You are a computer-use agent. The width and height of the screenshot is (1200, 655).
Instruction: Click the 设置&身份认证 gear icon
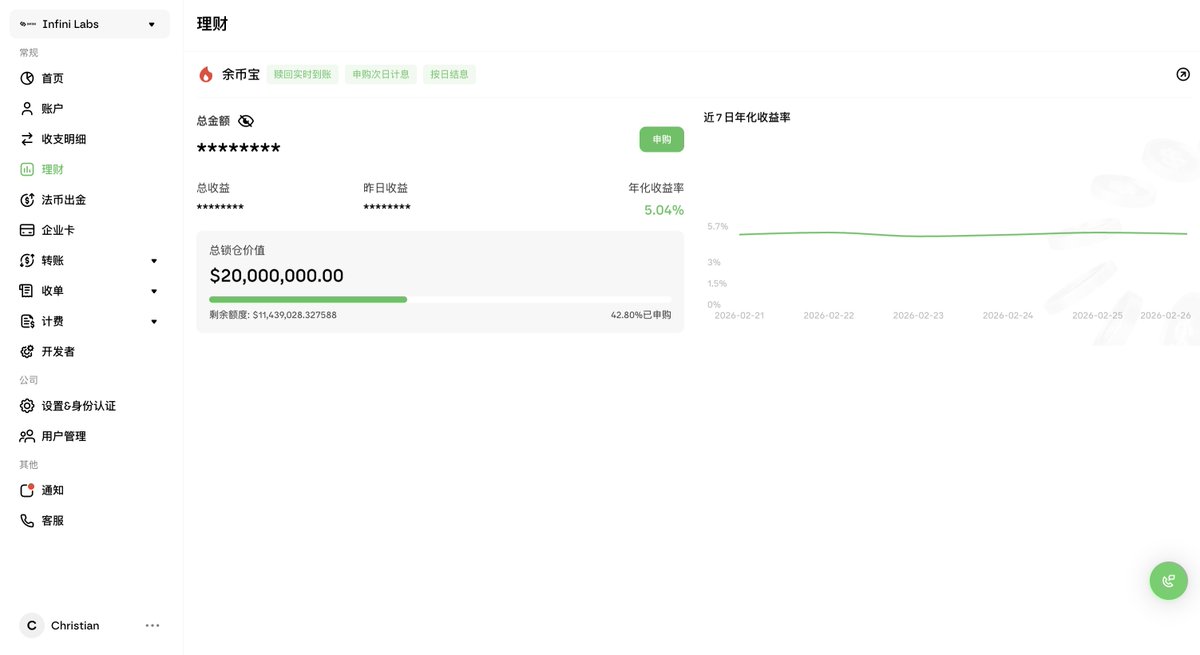27,406
